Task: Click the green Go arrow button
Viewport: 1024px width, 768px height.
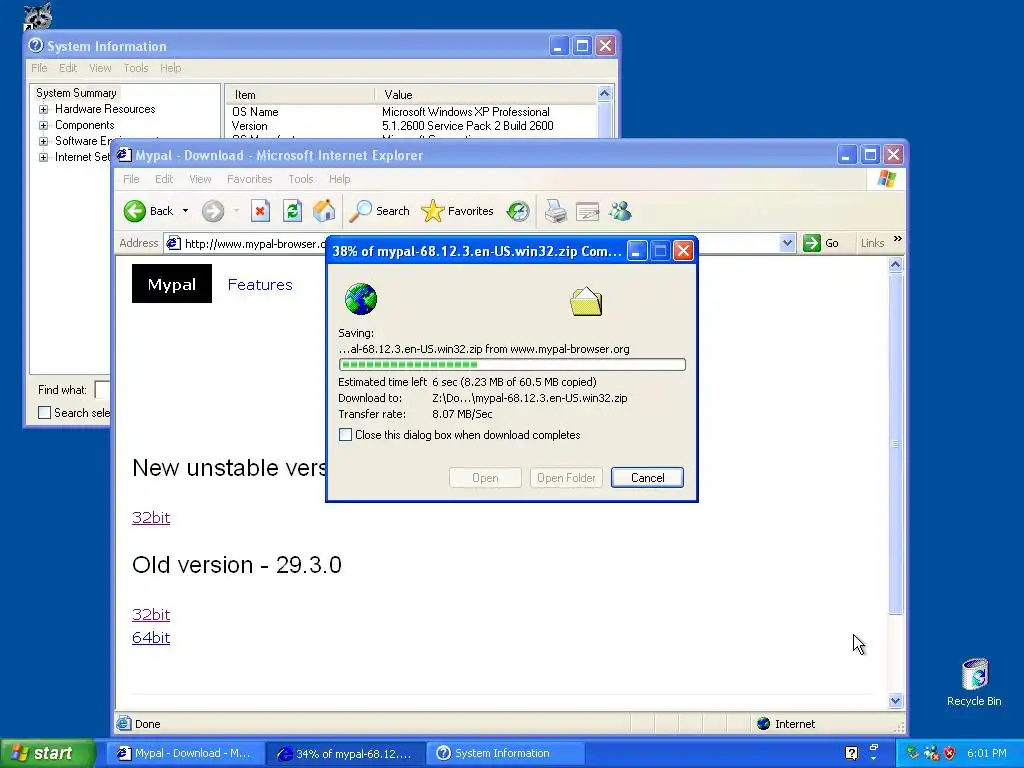Action: coord(812,243)
